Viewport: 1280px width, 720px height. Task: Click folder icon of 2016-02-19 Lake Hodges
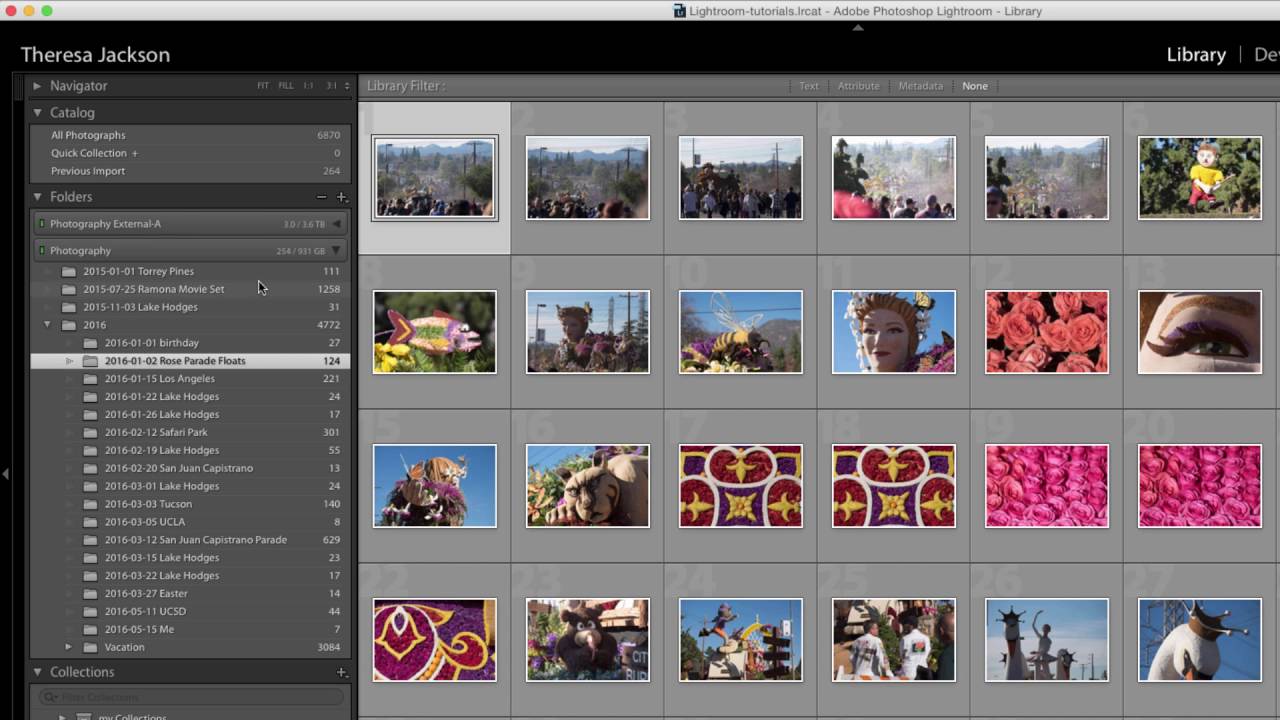[90, 450]
